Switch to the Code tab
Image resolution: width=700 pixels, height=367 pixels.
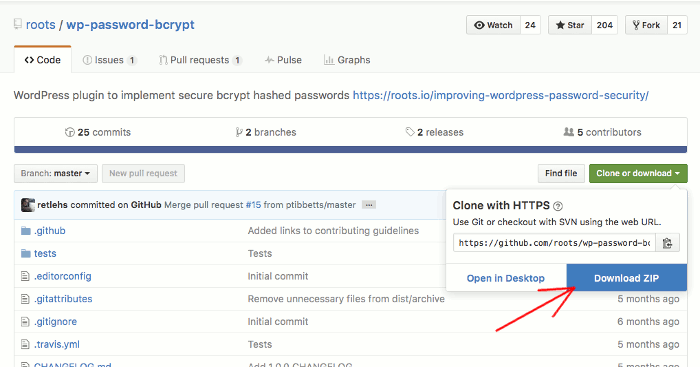point(42,60)
